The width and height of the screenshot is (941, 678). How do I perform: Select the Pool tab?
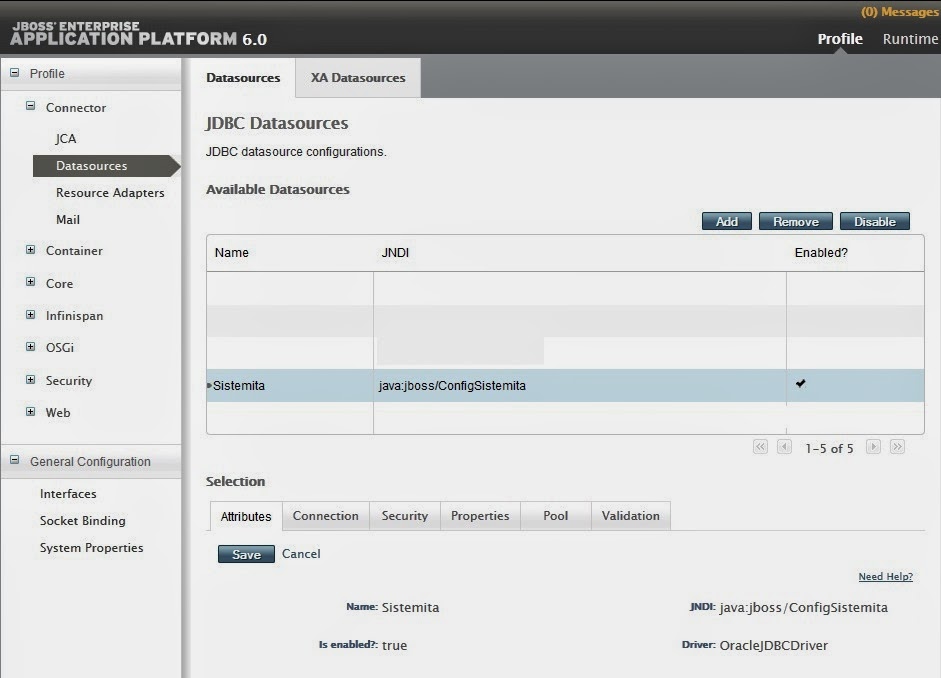pos(556,516)
